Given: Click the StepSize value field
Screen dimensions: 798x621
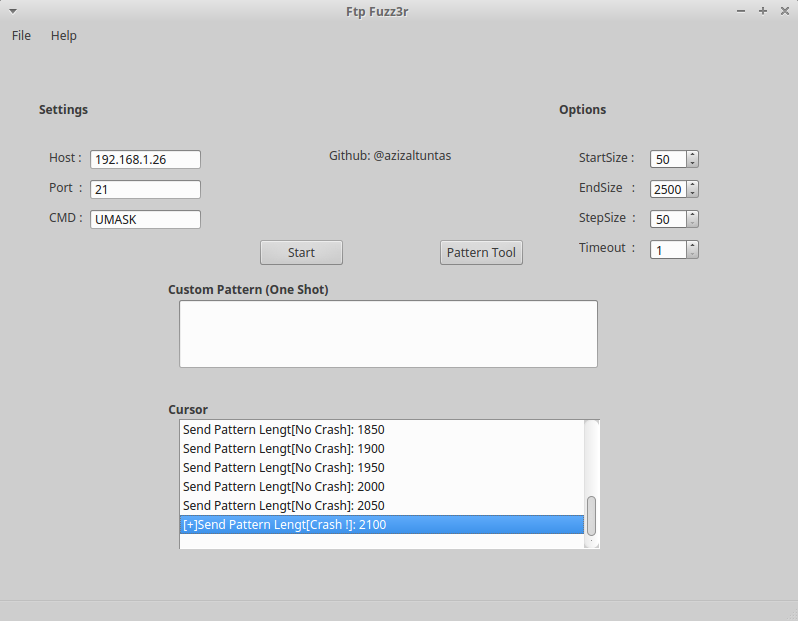Looking at the screenshot, I should pos(668,219).
